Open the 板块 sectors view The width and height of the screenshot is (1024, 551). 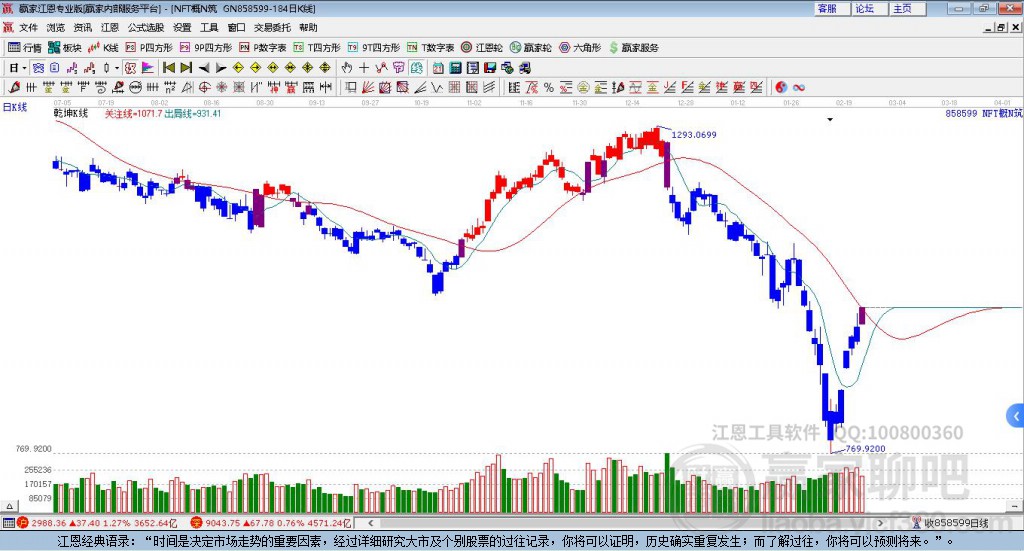(65, 48)
